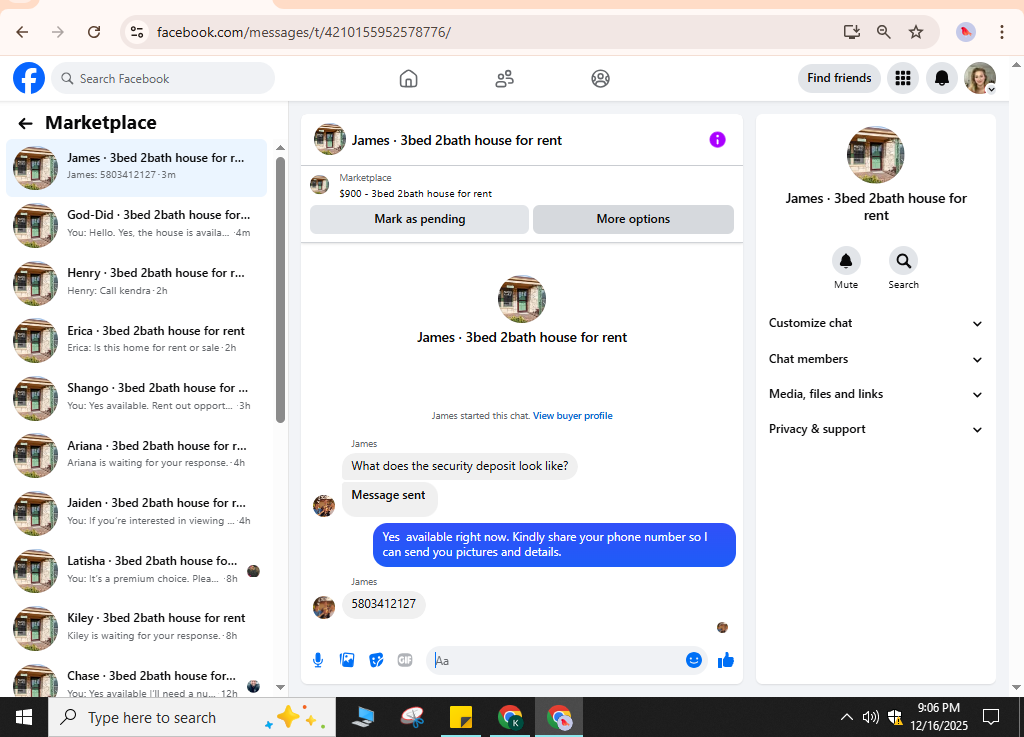Click More options button
This screenshot has width=1024, height=737.
633,219
